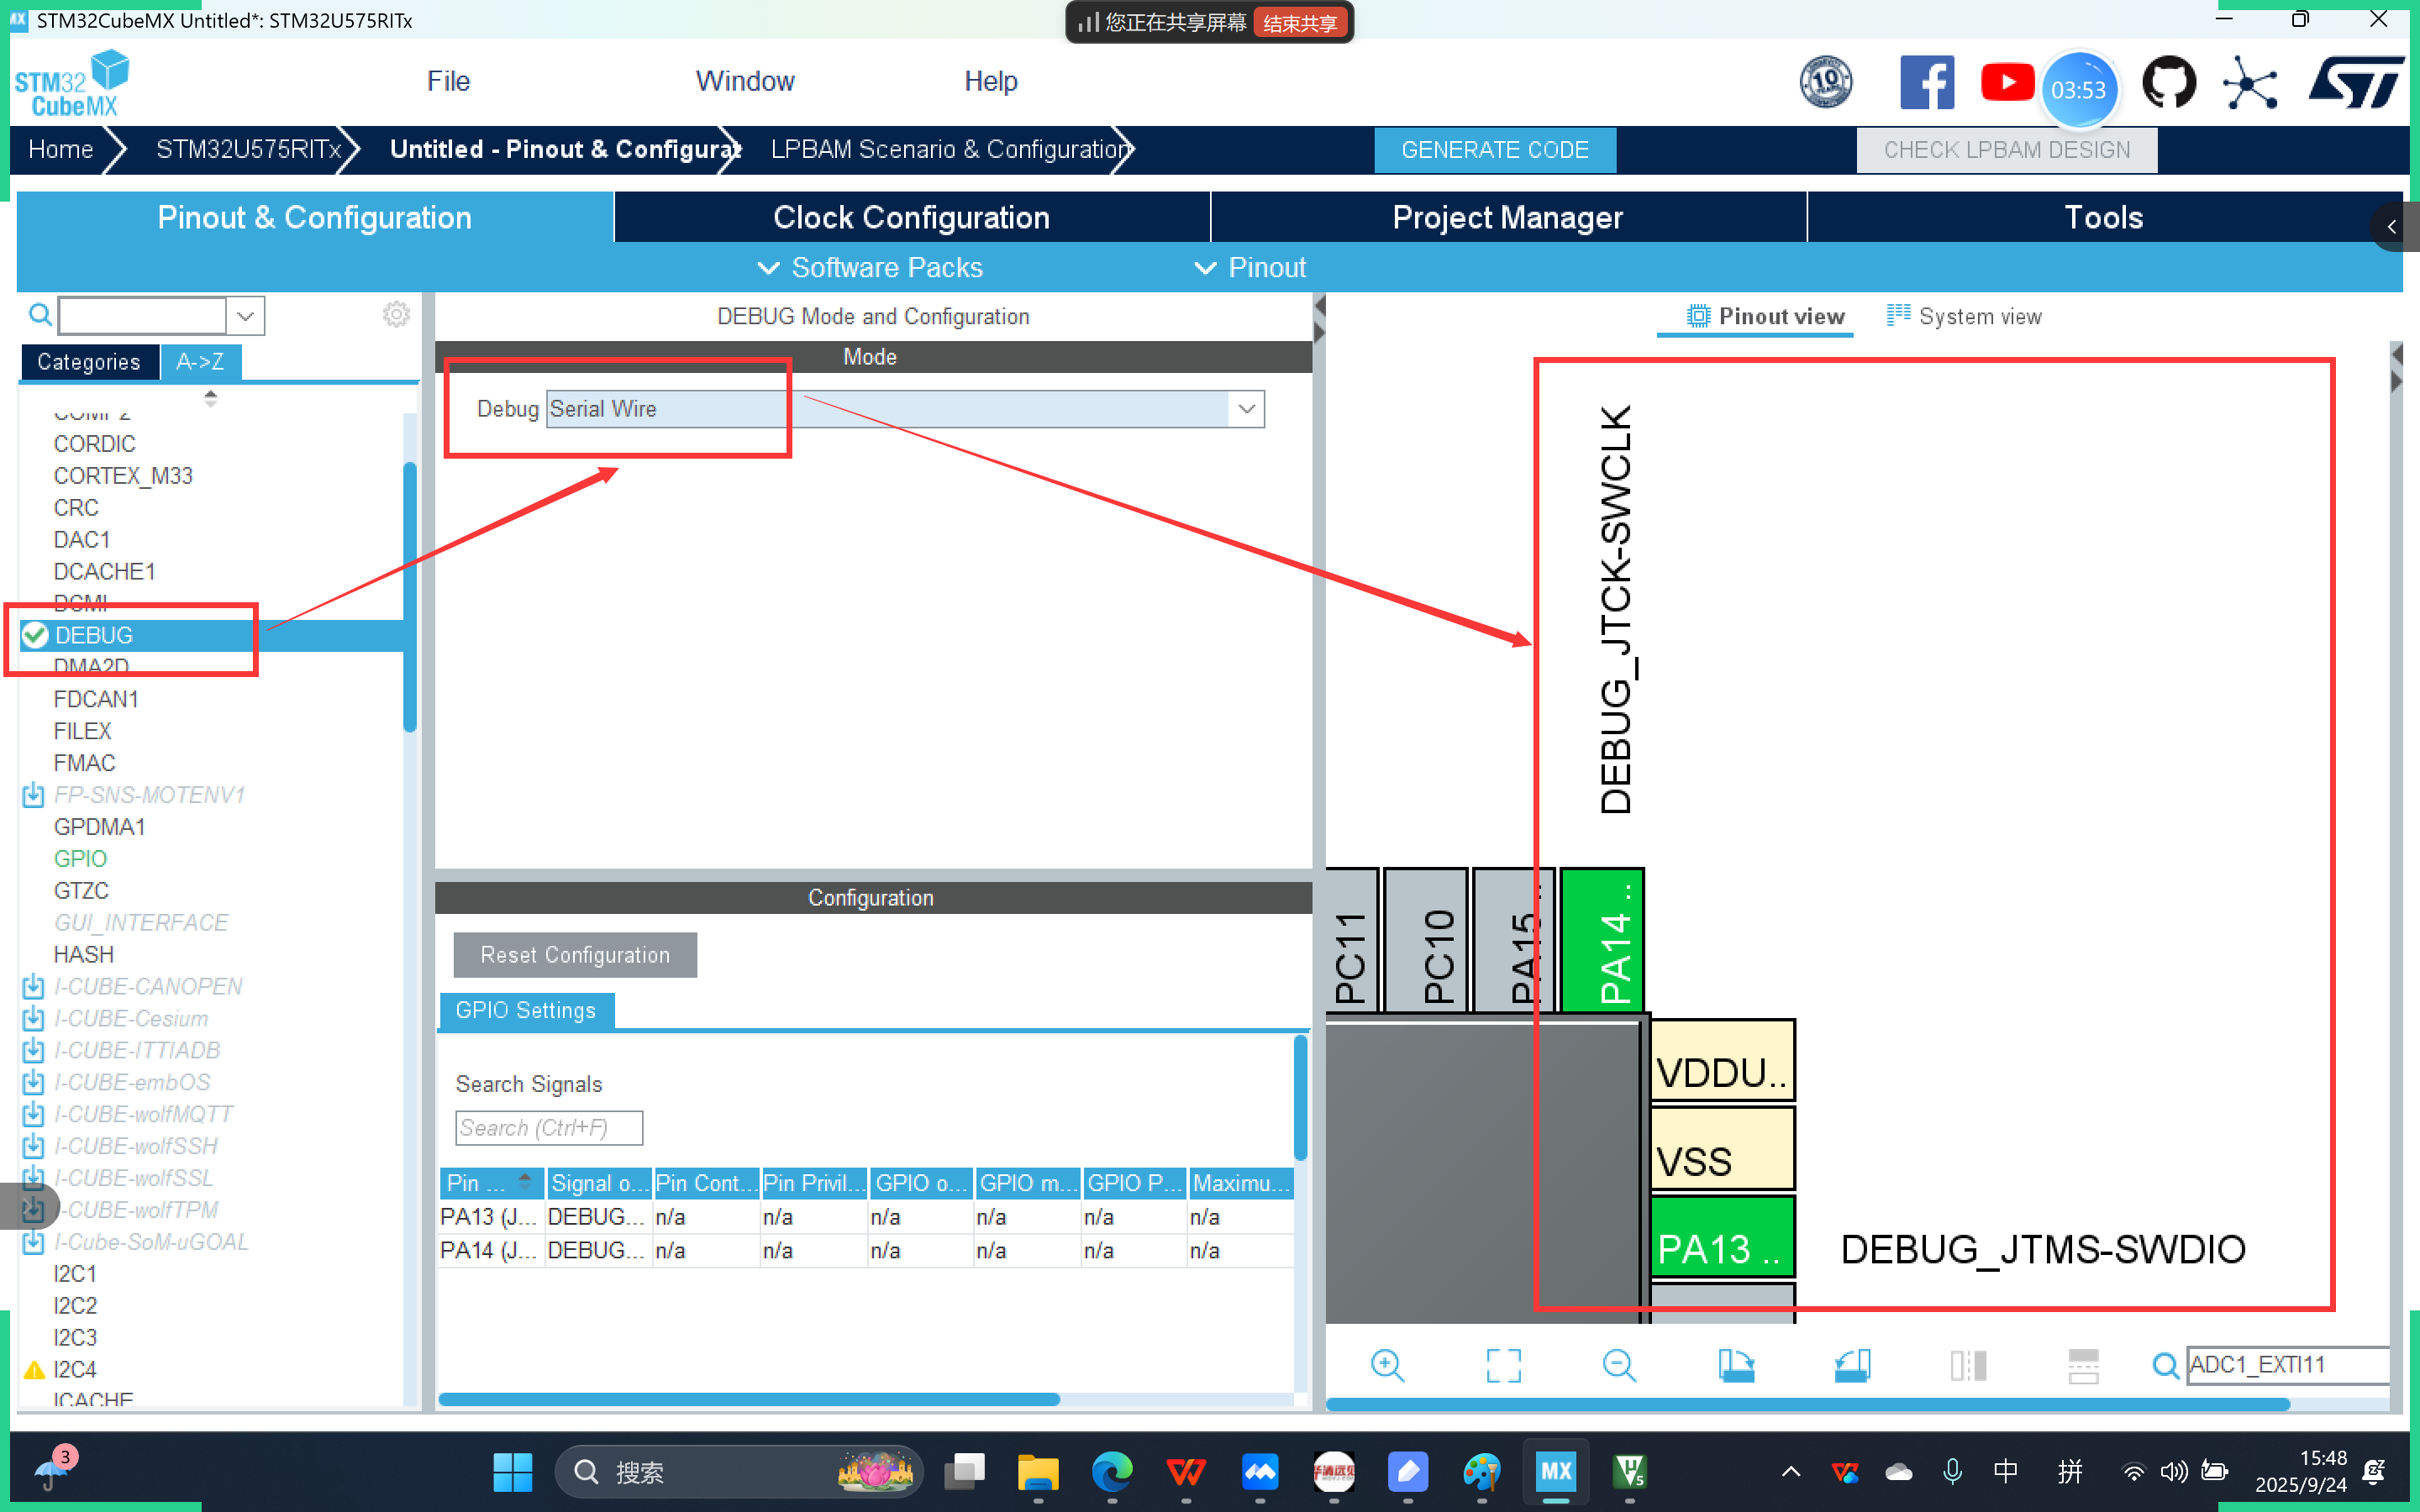Viewport: 2420px width, 1512px height.
Task: Expand the Pinout menu
Action: 1250,268
